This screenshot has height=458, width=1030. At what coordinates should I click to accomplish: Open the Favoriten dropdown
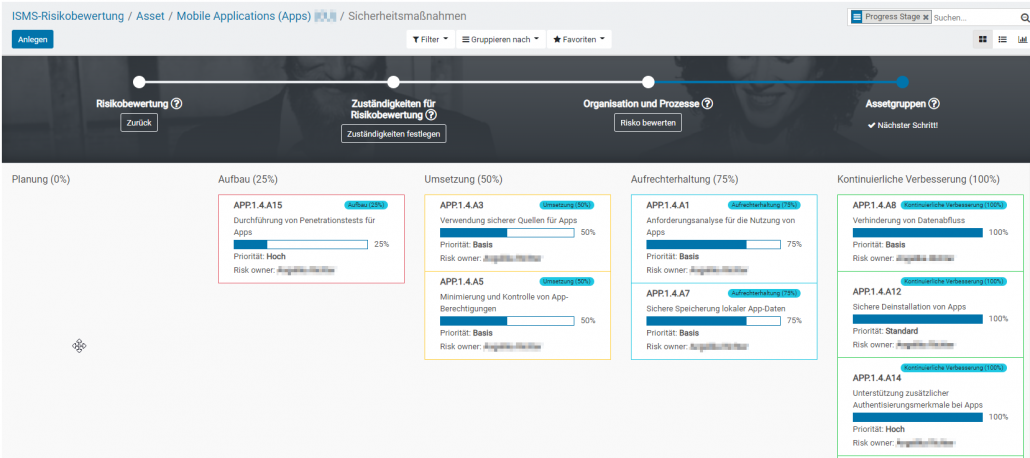click(x=579, y=39)
